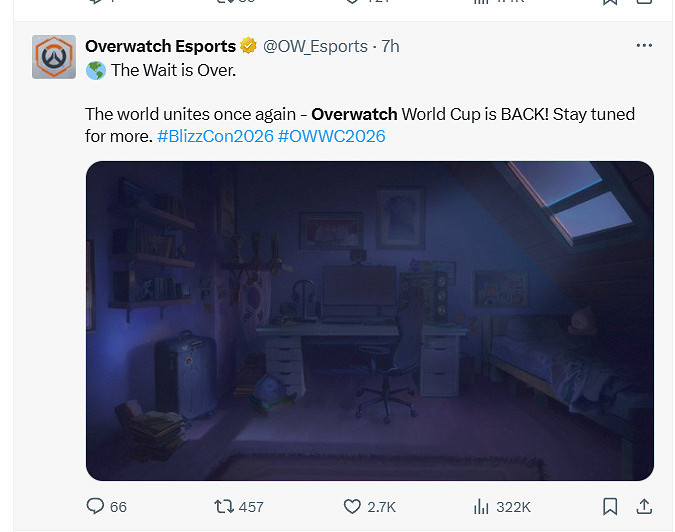
Task: Click the Overwatch Esports display name
Action: [x=160, y=46]
